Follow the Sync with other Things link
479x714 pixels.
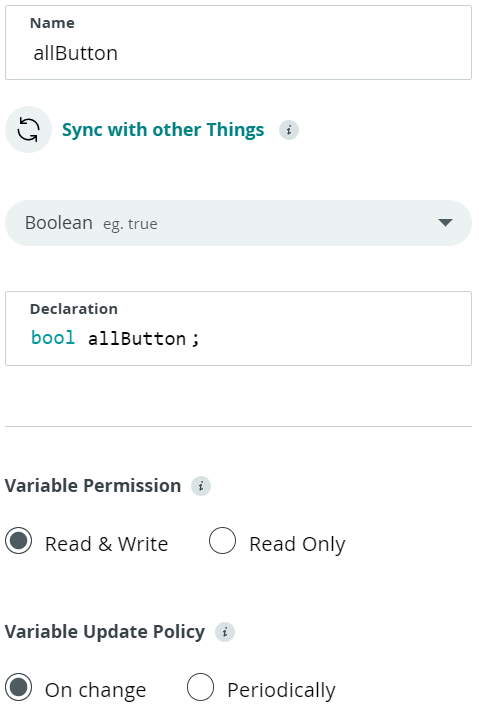coord(163,130)
